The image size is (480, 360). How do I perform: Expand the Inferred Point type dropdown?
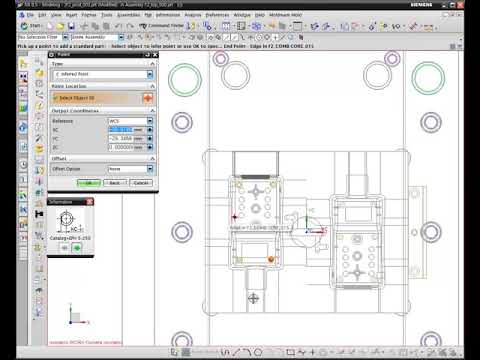(x=150, y=74)
